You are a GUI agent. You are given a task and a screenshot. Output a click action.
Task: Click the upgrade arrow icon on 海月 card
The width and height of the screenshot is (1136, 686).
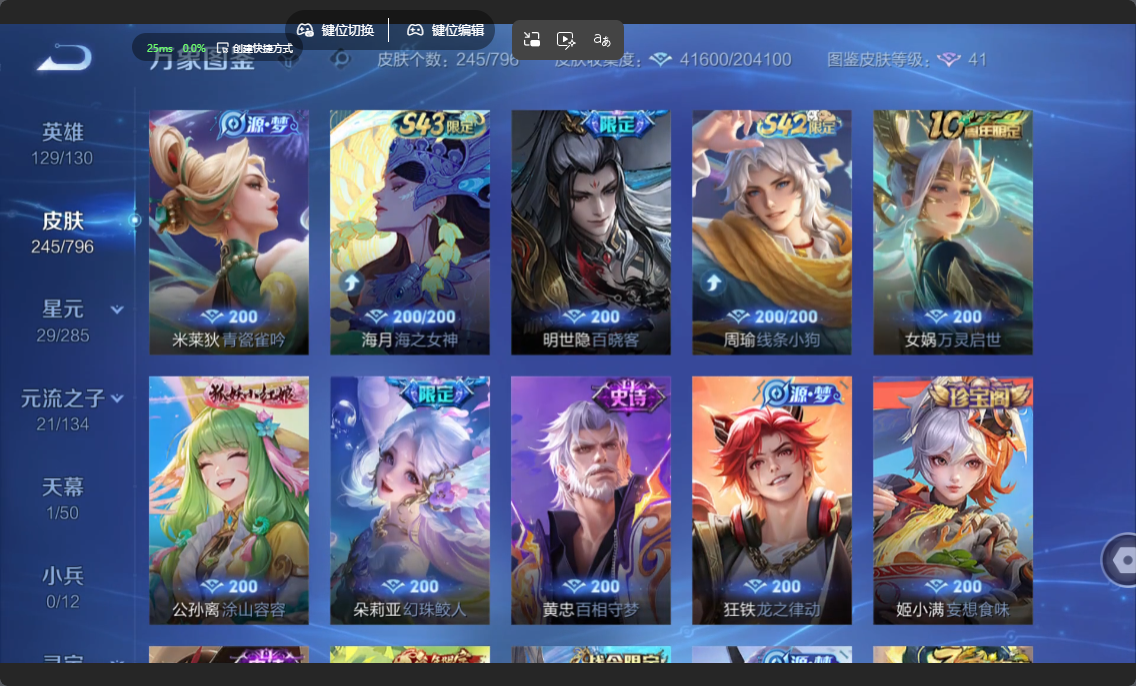point(351,282)
